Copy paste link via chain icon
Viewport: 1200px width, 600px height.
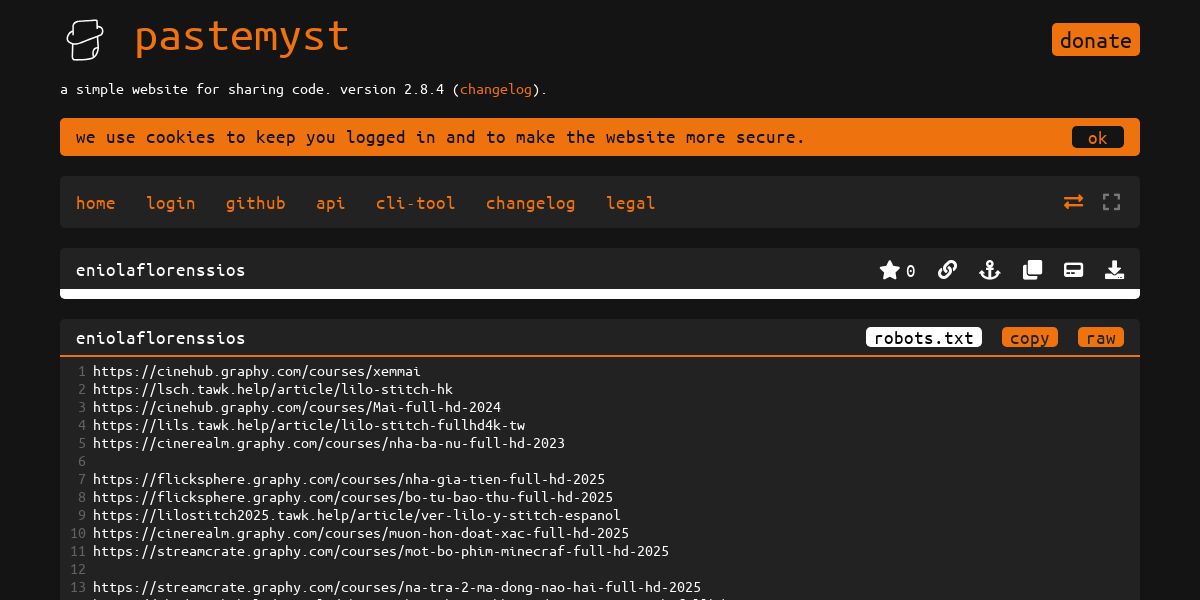(947, 270)
